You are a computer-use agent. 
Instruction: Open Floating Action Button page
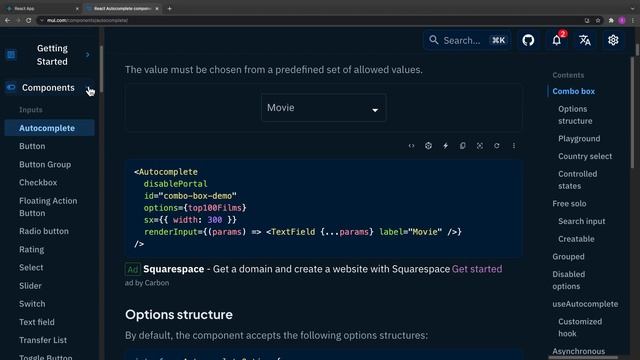click(x=48, y=207)
